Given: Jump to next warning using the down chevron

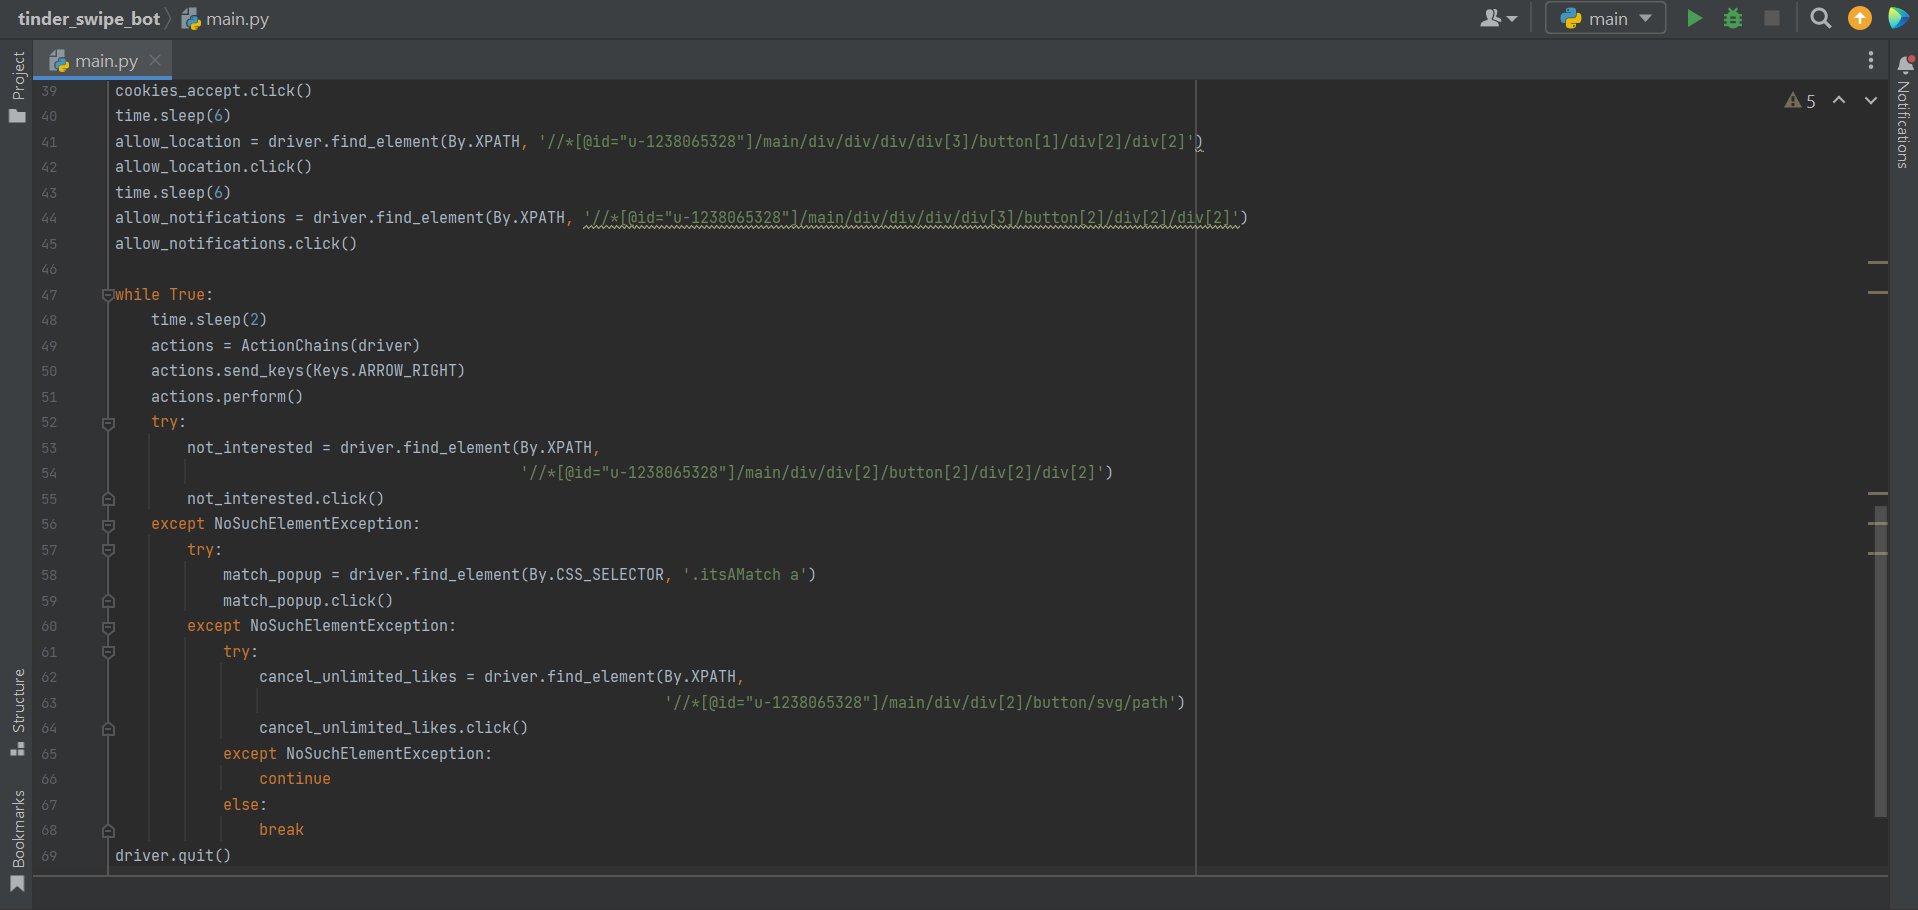Looking at the screenshot, I should pyautogui.click(x=1870, y=100).
